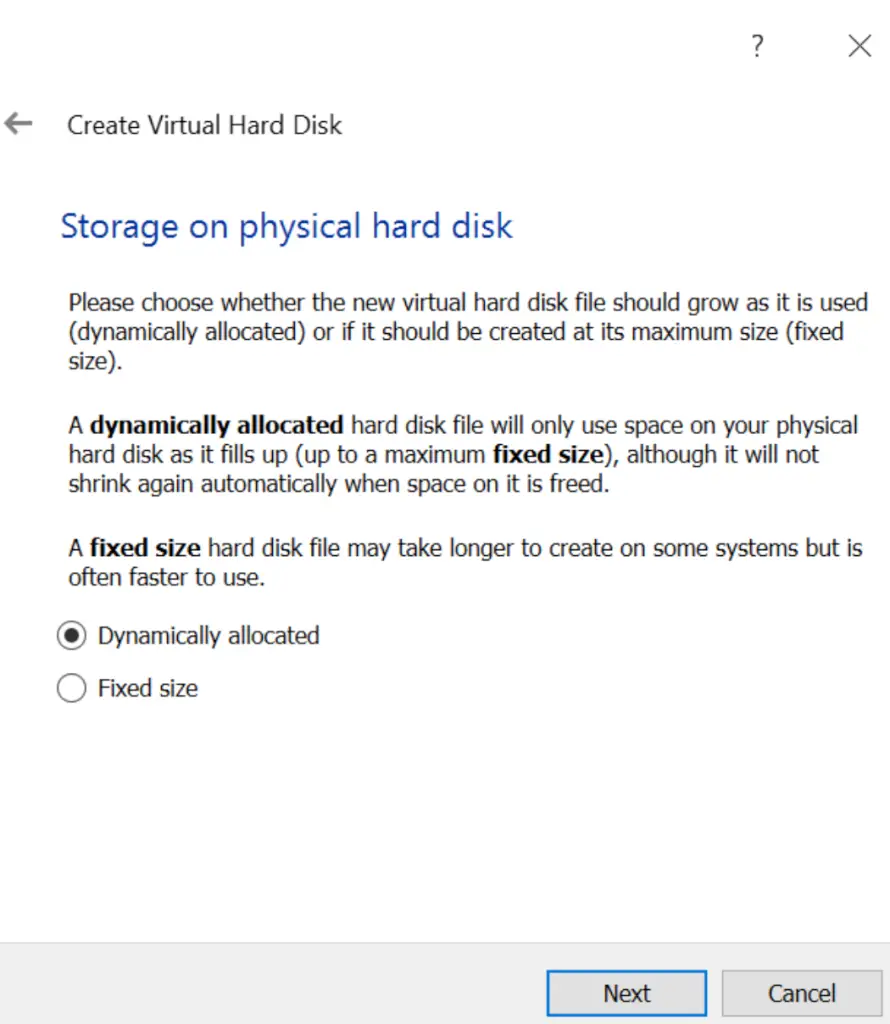Select the Dynamically allocated label text
The height and width of the screenshot is (1024, 890).
pyautogui.click(x=208, y=635)
